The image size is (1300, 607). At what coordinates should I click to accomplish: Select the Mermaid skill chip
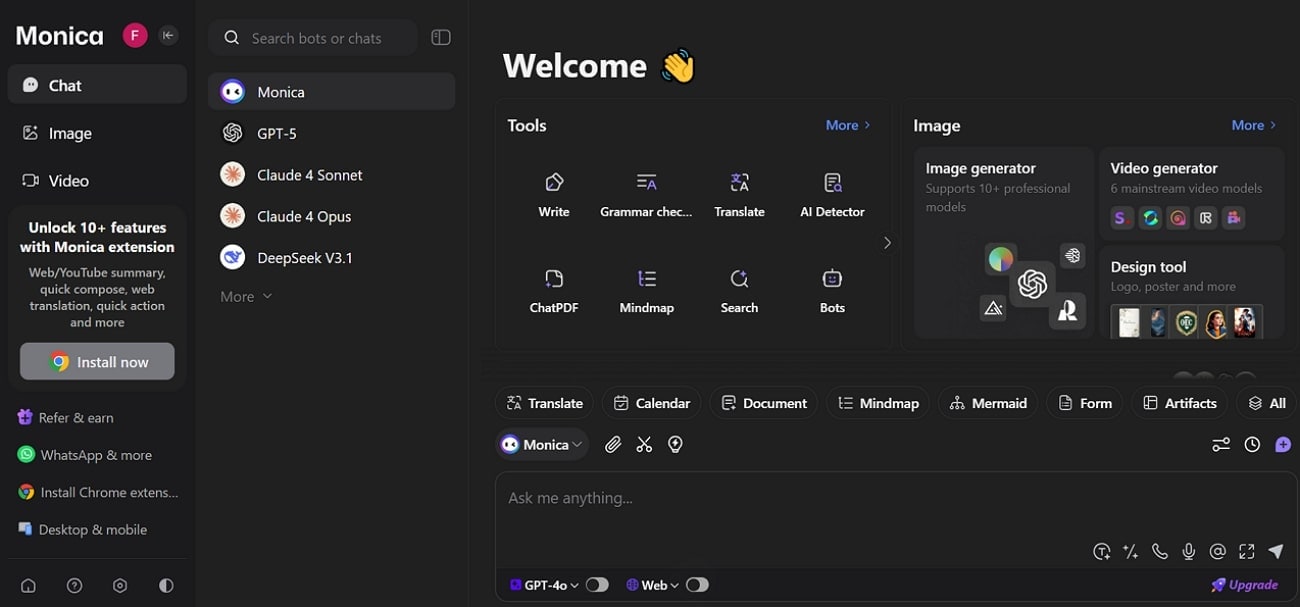pos(988,403)
